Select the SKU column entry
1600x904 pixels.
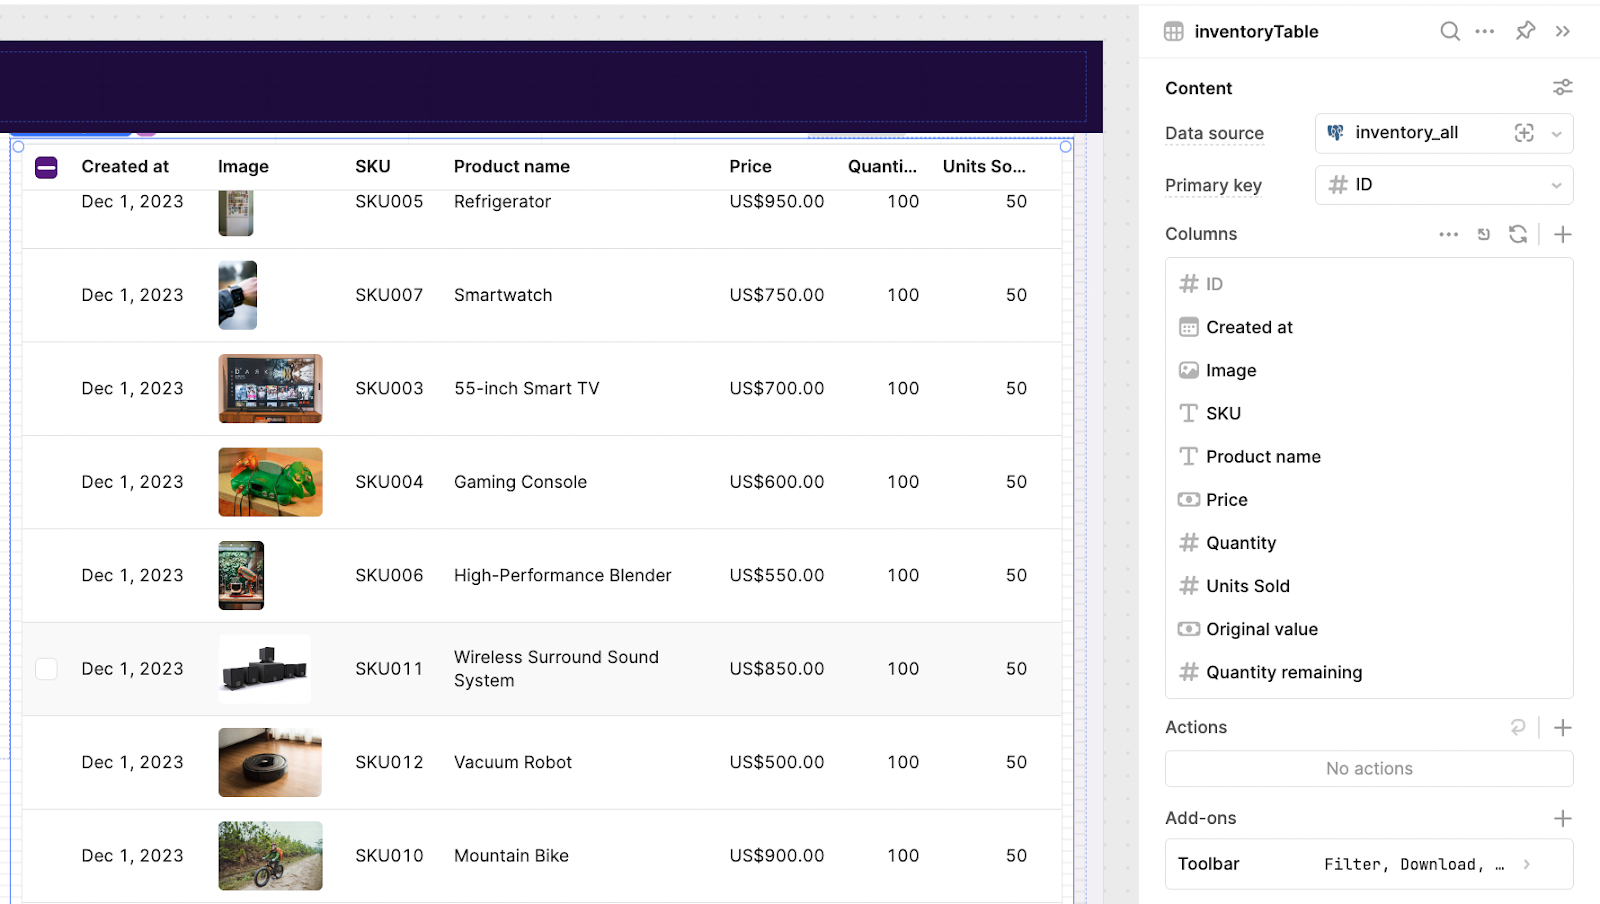tap(1369, 413)
